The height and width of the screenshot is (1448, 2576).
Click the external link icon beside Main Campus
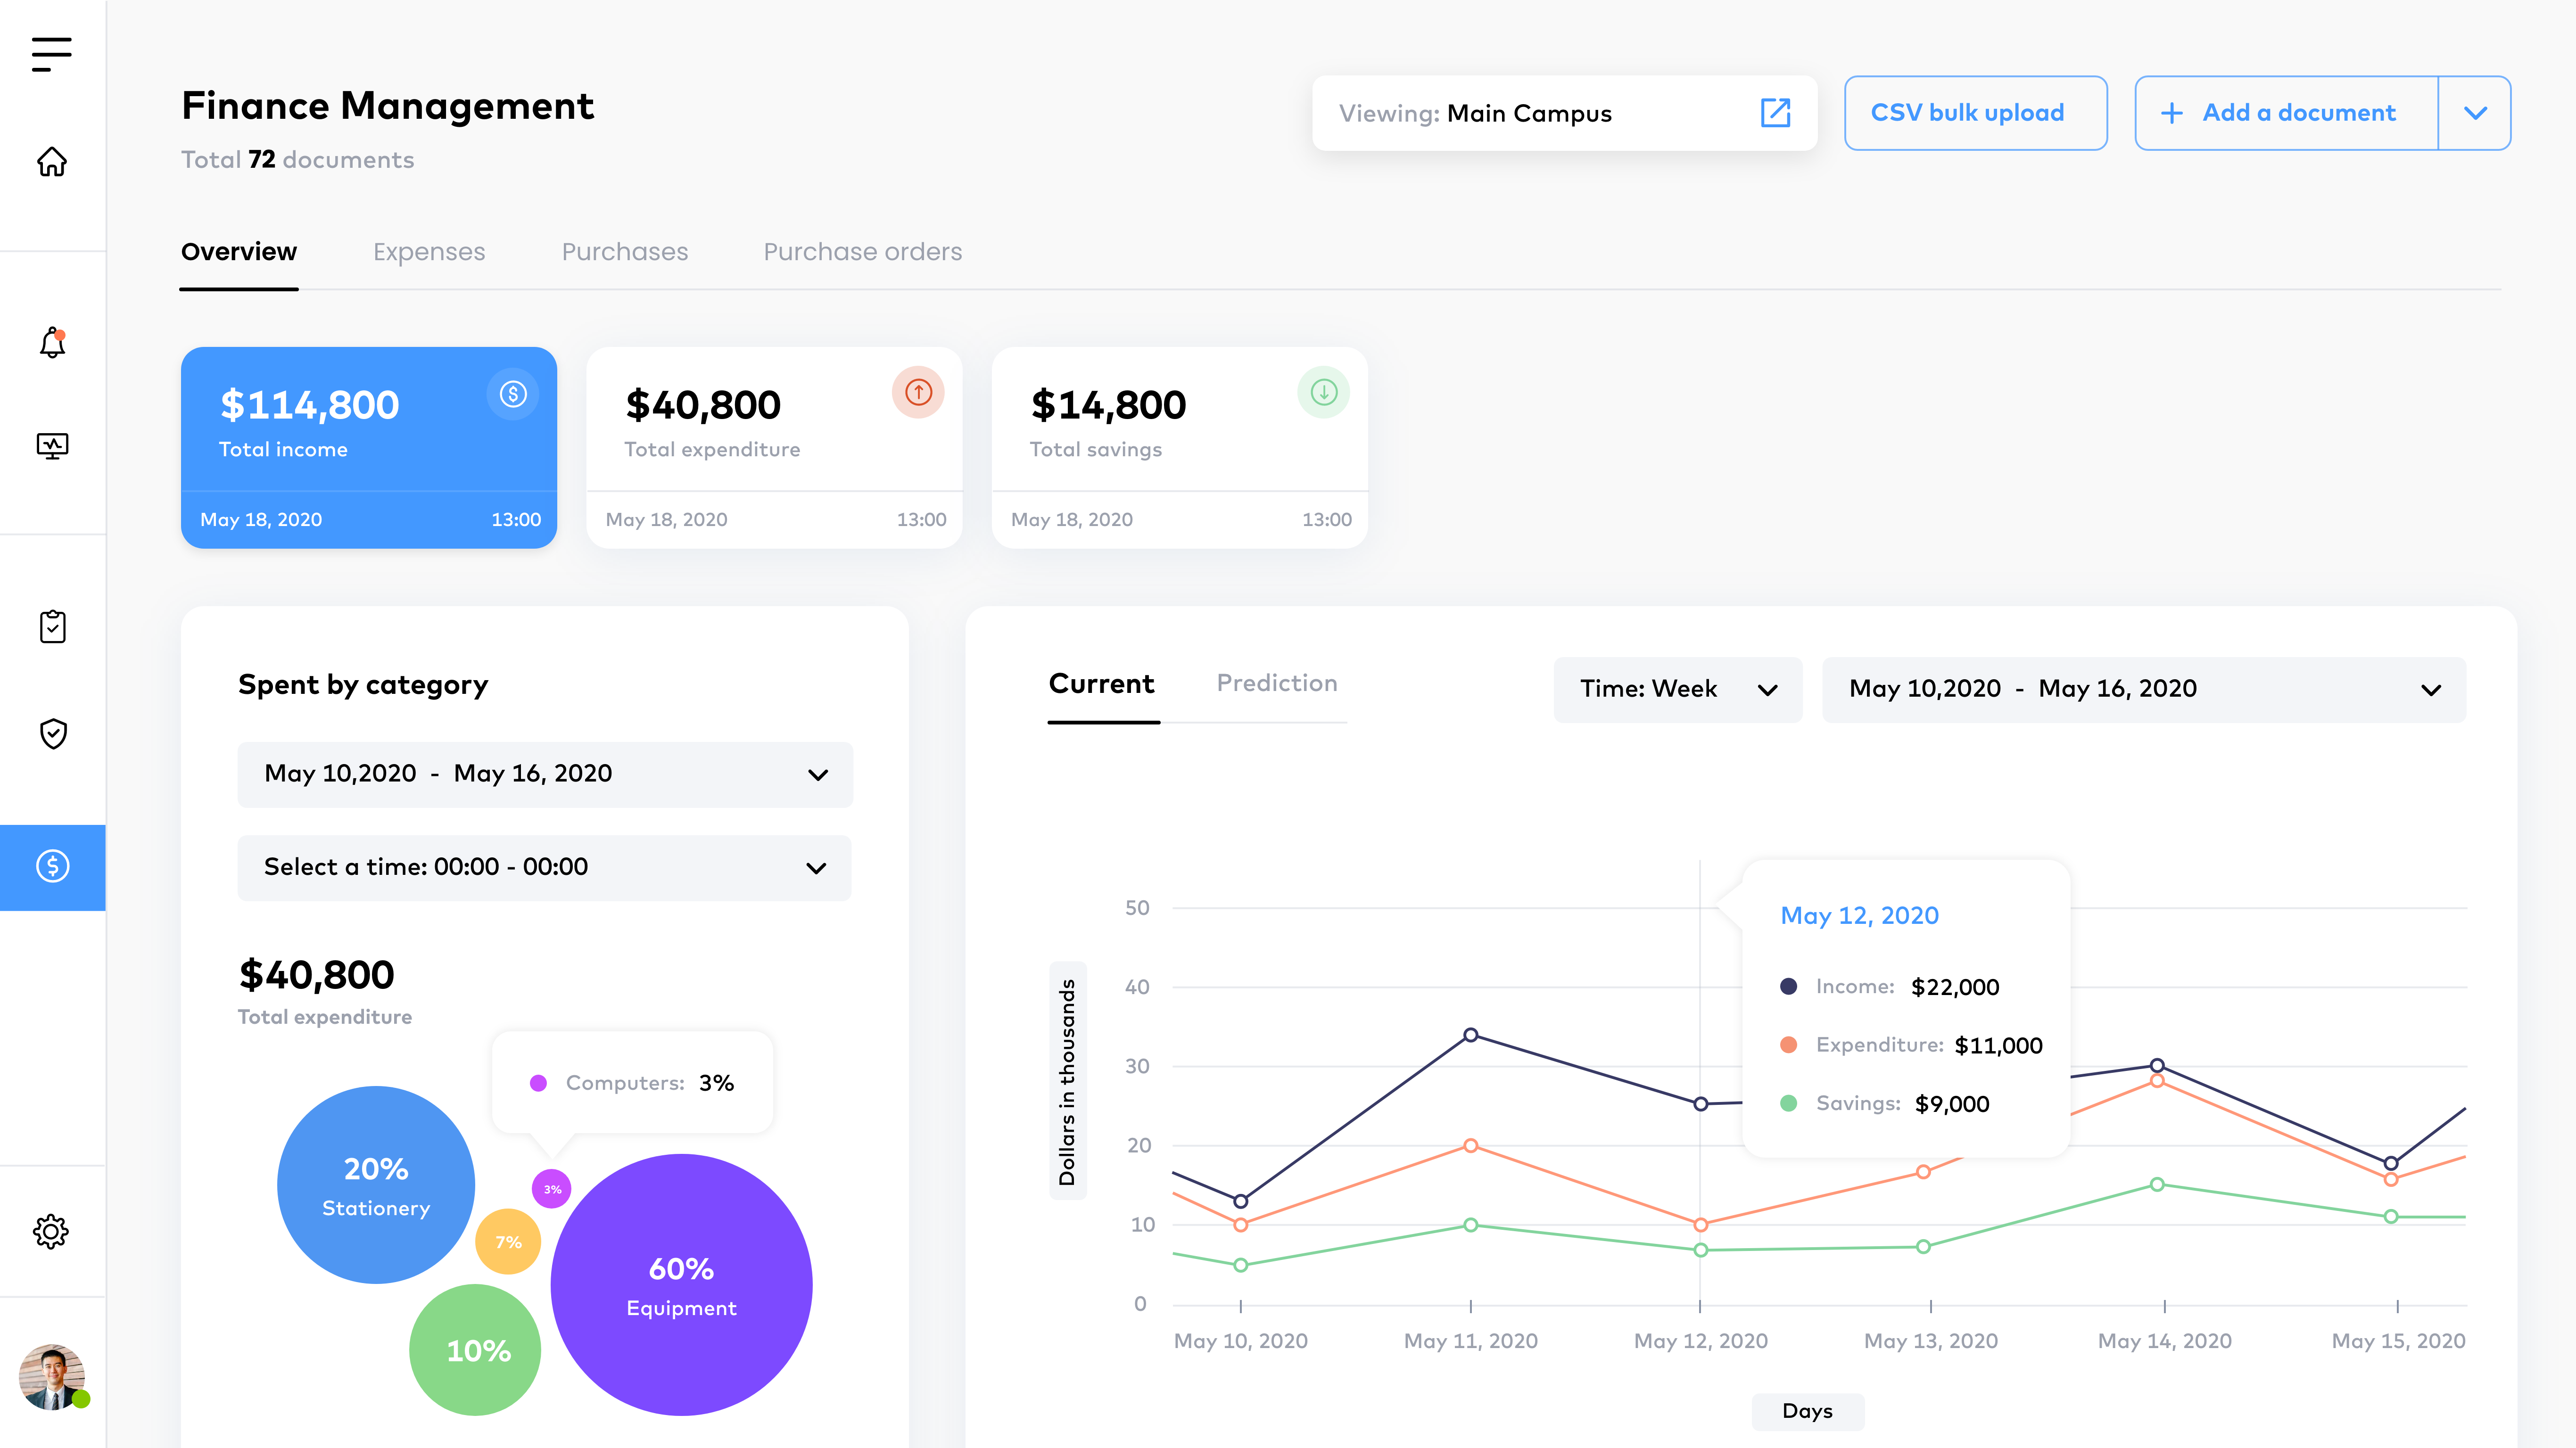1775,113
